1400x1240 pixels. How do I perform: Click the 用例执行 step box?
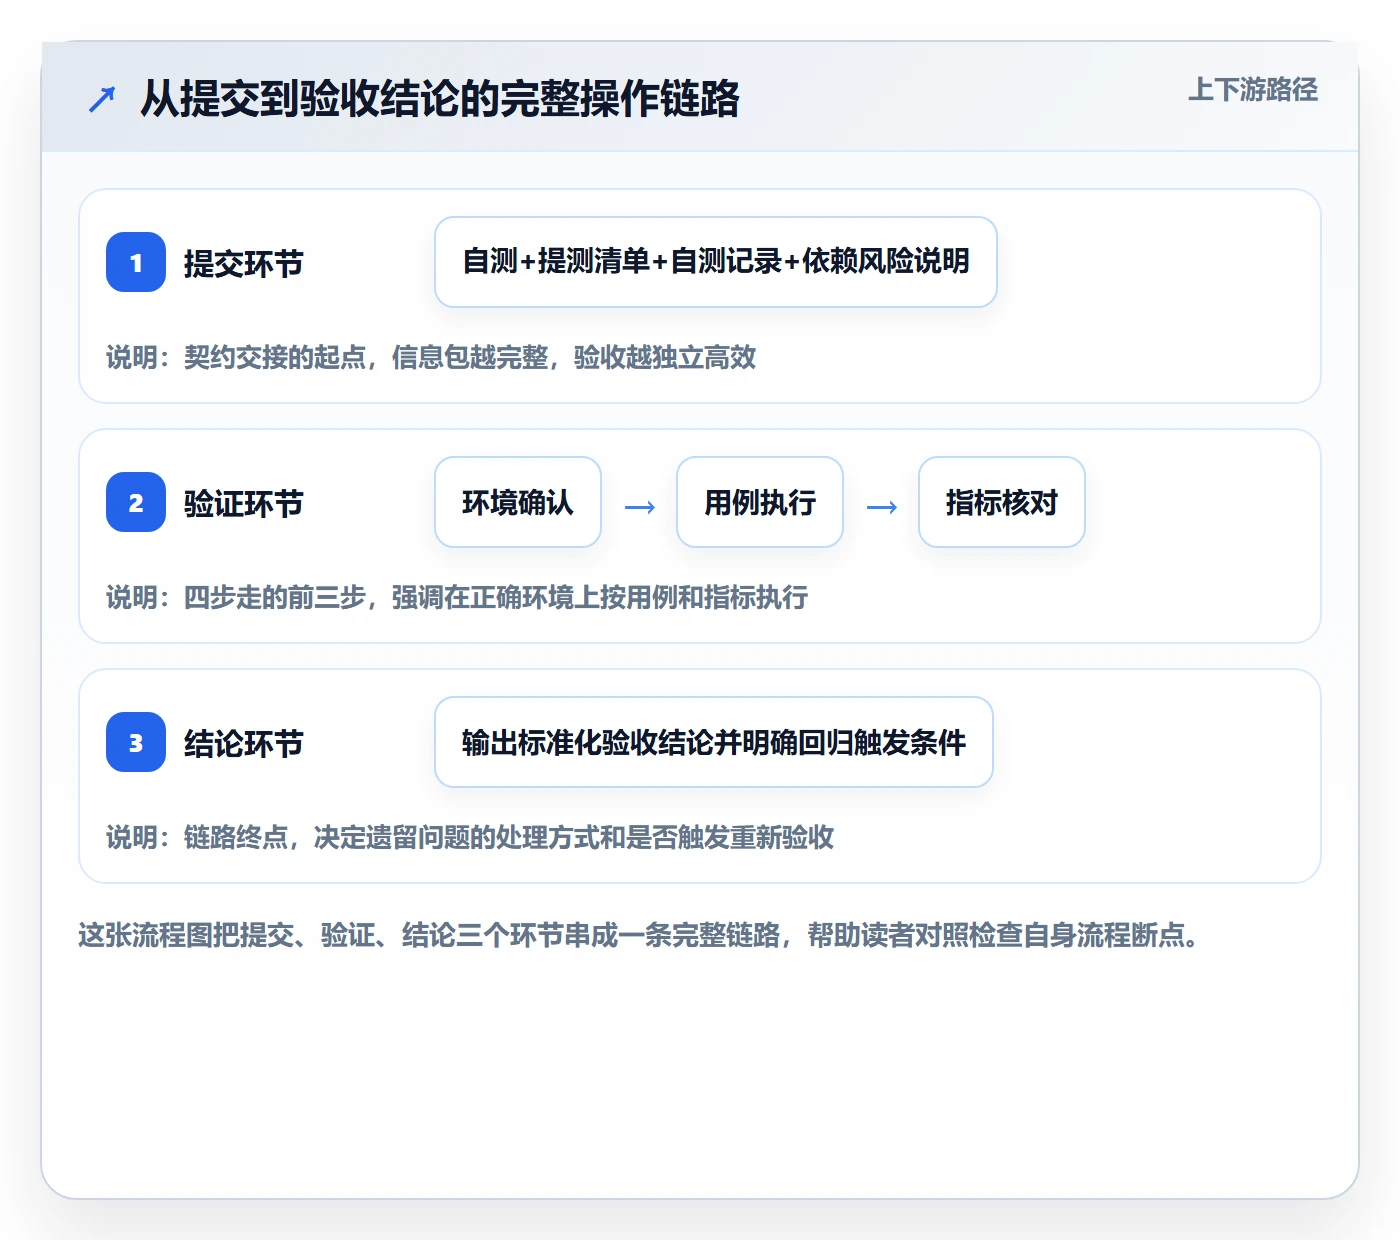[760, 502]
